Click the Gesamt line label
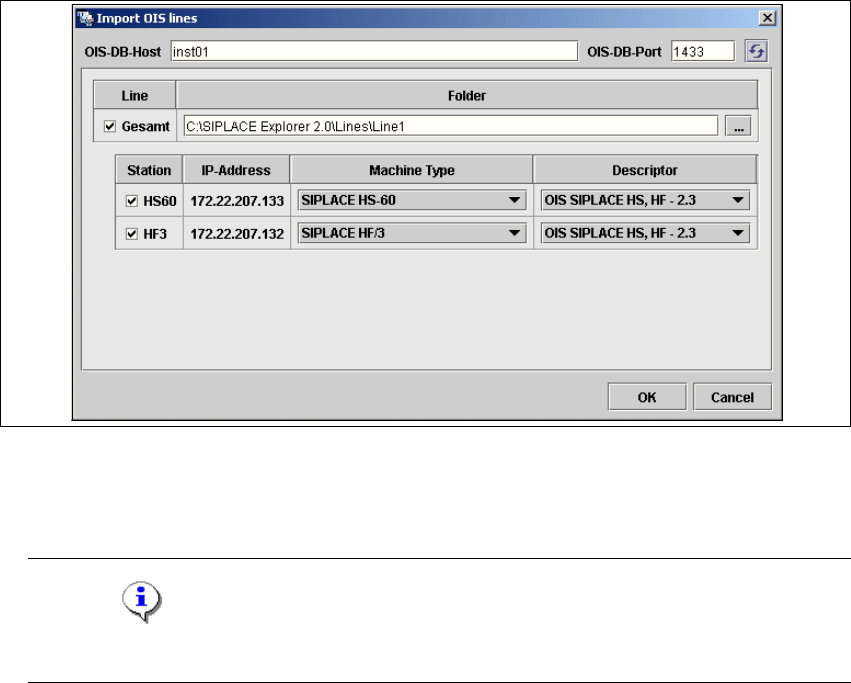This screenshot has height=683, width=851. pos(145,127)
